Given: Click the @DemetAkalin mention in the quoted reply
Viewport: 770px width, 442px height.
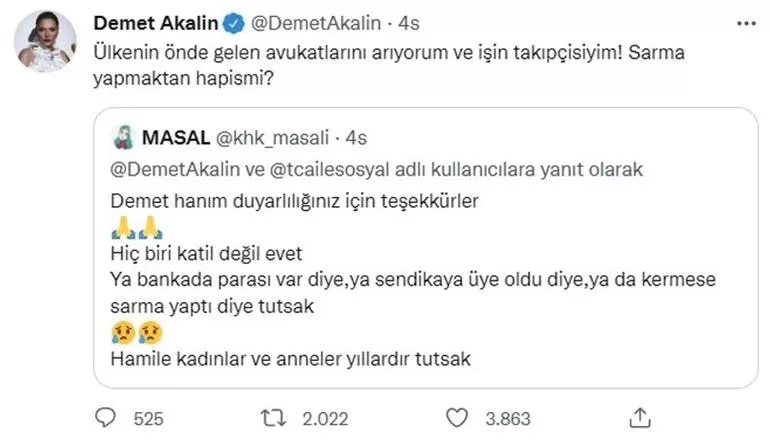Looking at the screenshot, I should click(x=174, y=168).
